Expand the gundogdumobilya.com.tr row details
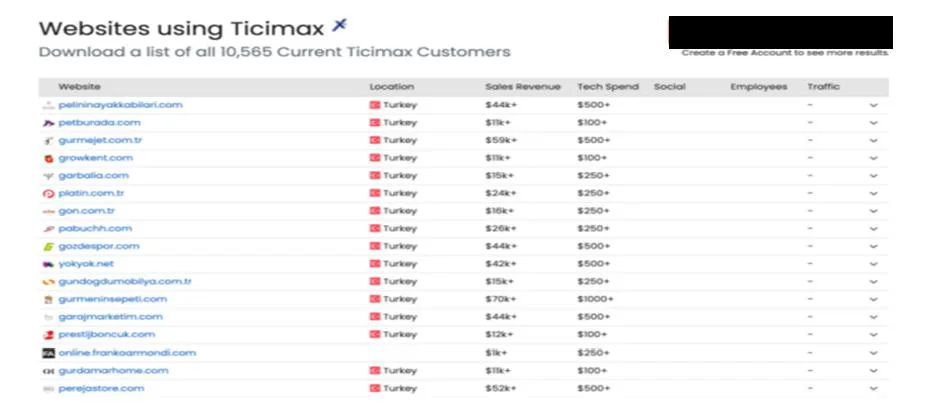Viewport: 931px width, 419px height. click(x=873, y=282)
